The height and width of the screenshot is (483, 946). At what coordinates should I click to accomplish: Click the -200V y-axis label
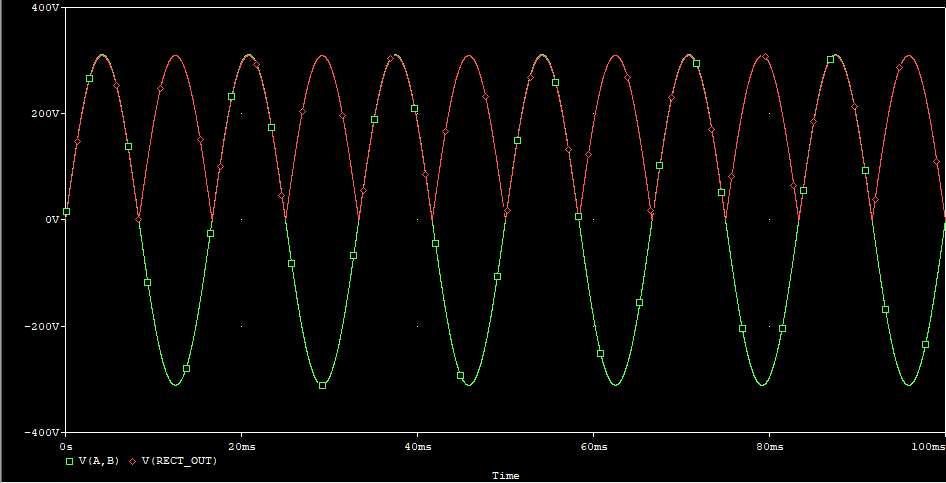coord(42,326)
